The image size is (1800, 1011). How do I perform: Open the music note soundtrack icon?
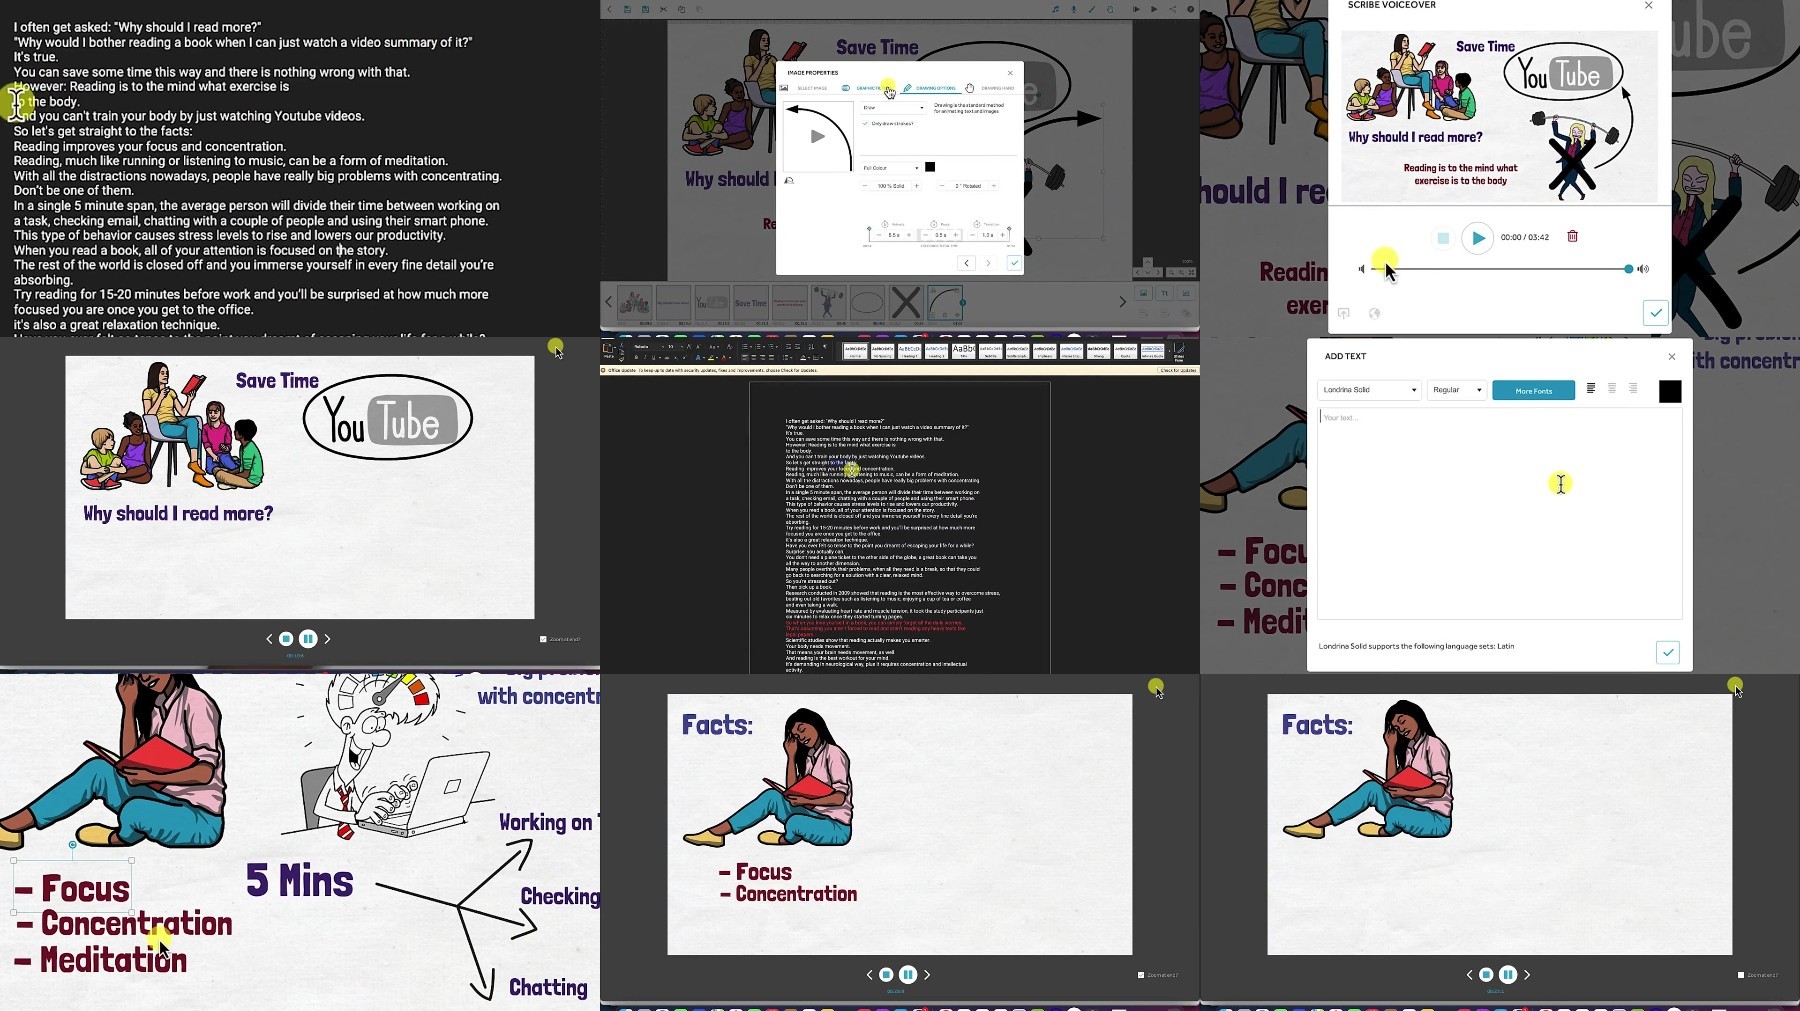tap(1055, 9)
